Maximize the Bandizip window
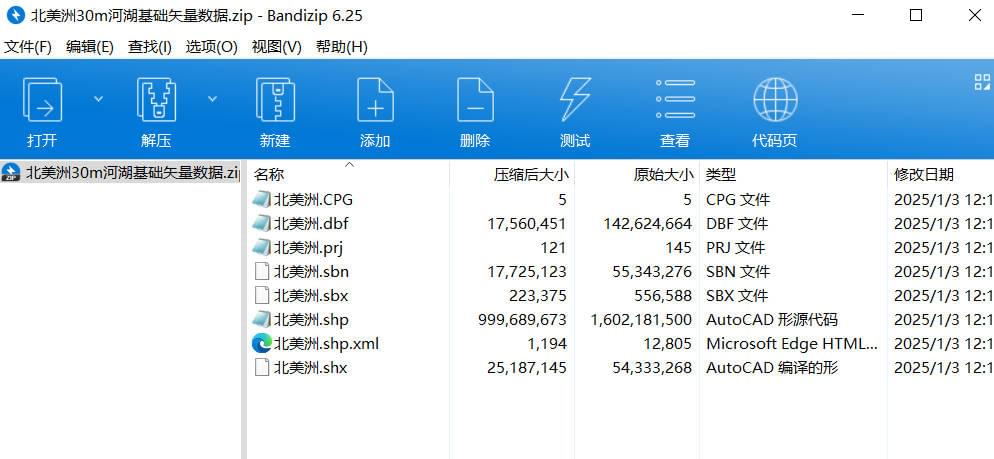Image resolution: width=994 pixels, height=459 pixels. pos(916,16)
